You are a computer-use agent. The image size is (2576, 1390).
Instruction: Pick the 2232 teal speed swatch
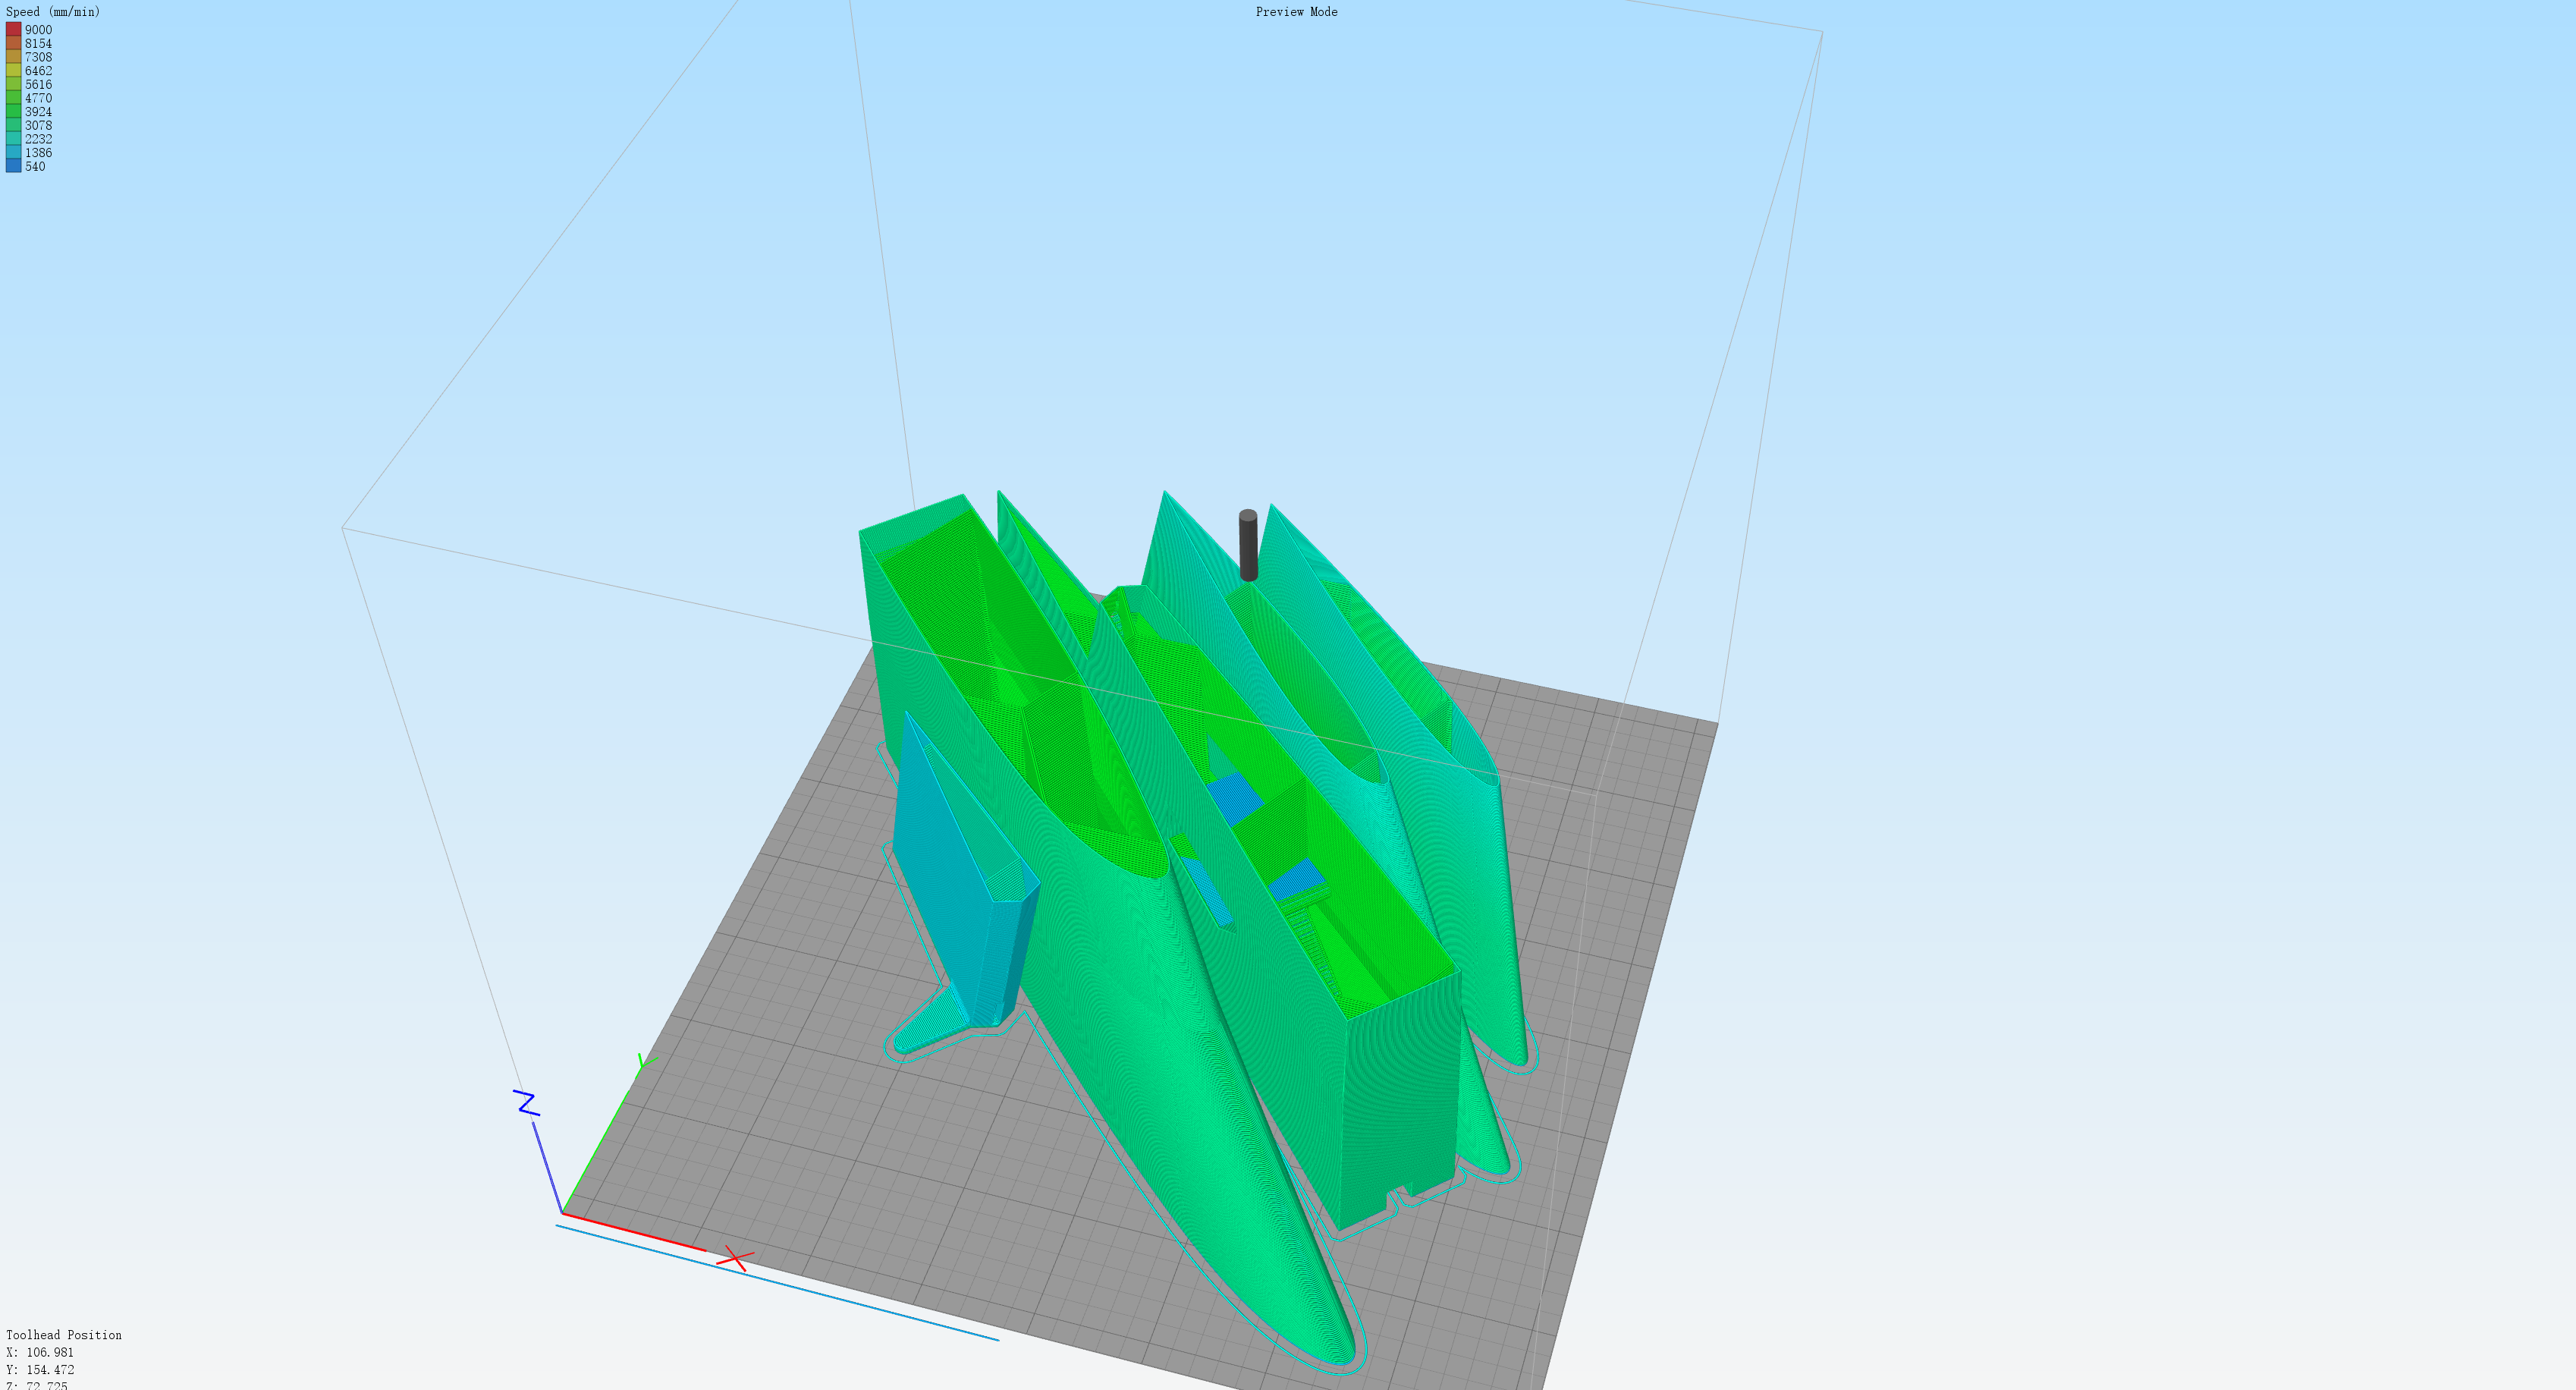coord(13,139)
